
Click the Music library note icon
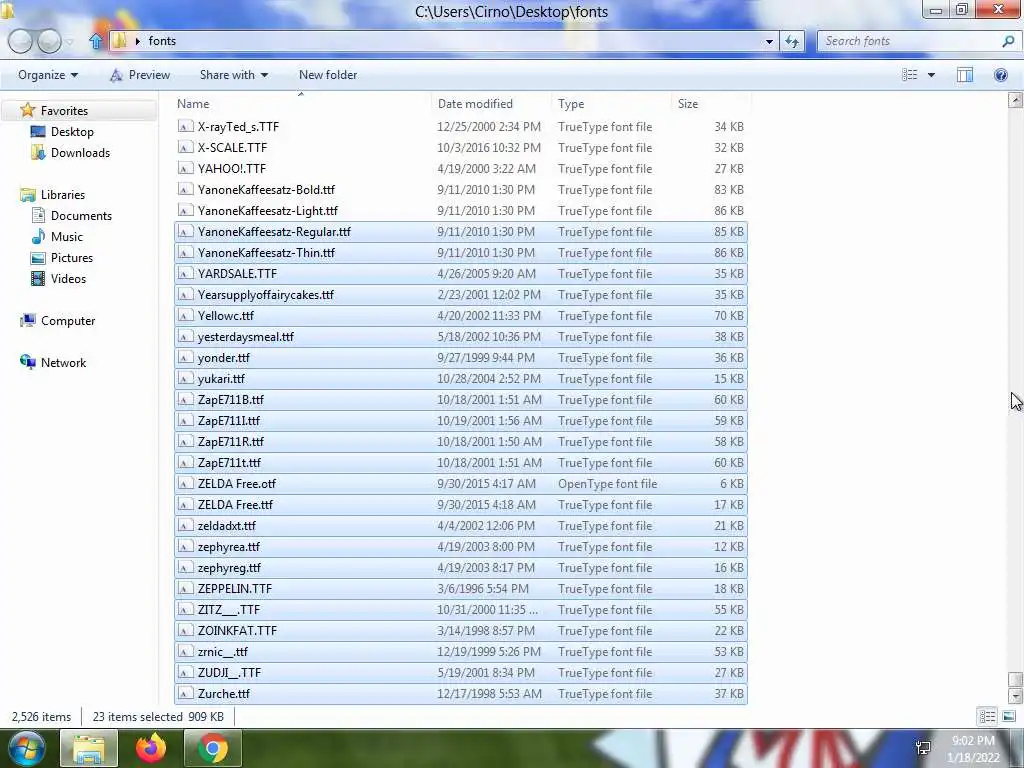(x=39, y=236)
